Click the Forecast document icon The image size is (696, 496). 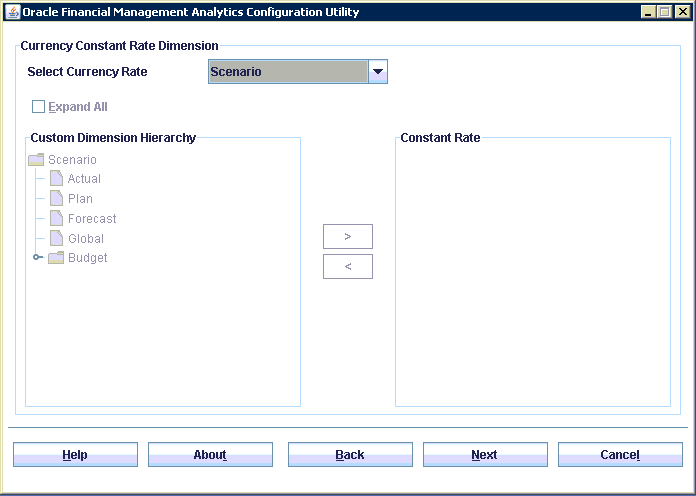click(56, 218)
